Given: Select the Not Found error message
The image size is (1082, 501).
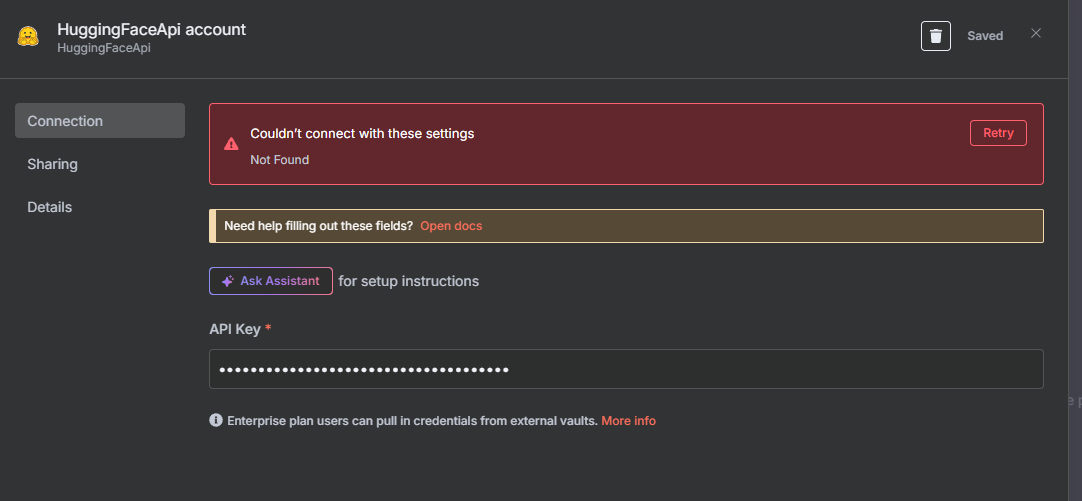Looking at the screenshot, I should (x=279, y=160).
